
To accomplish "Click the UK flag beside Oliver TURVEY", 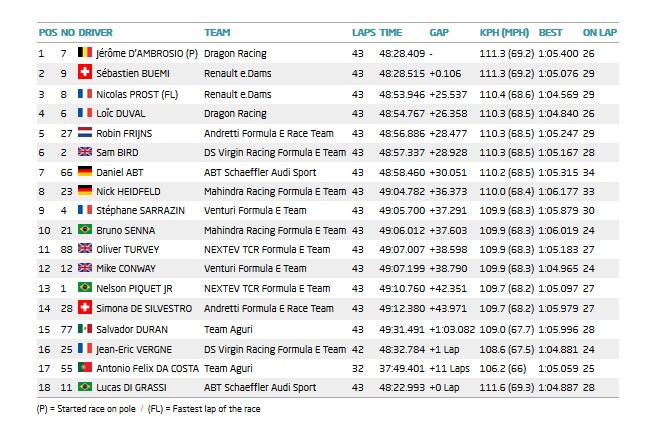I will point(85,248).
